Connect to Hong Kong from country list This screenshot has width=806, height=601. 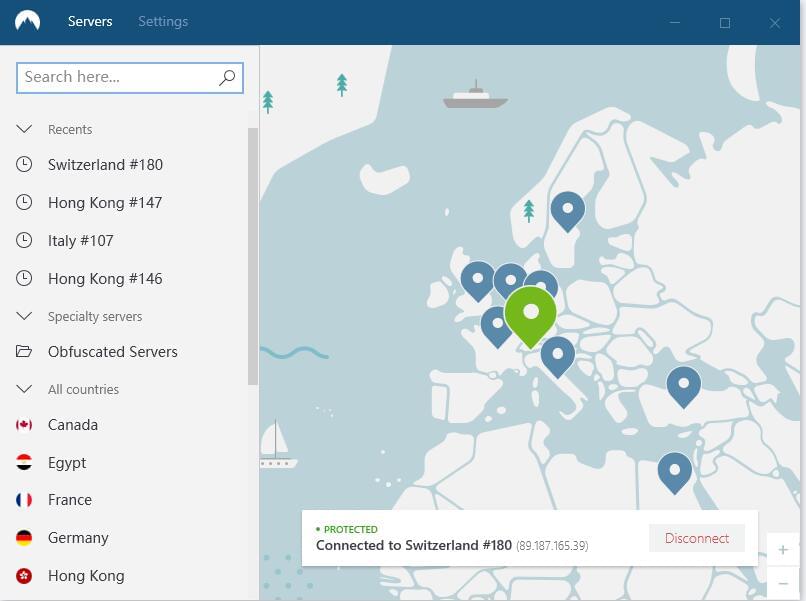[86, 576]
